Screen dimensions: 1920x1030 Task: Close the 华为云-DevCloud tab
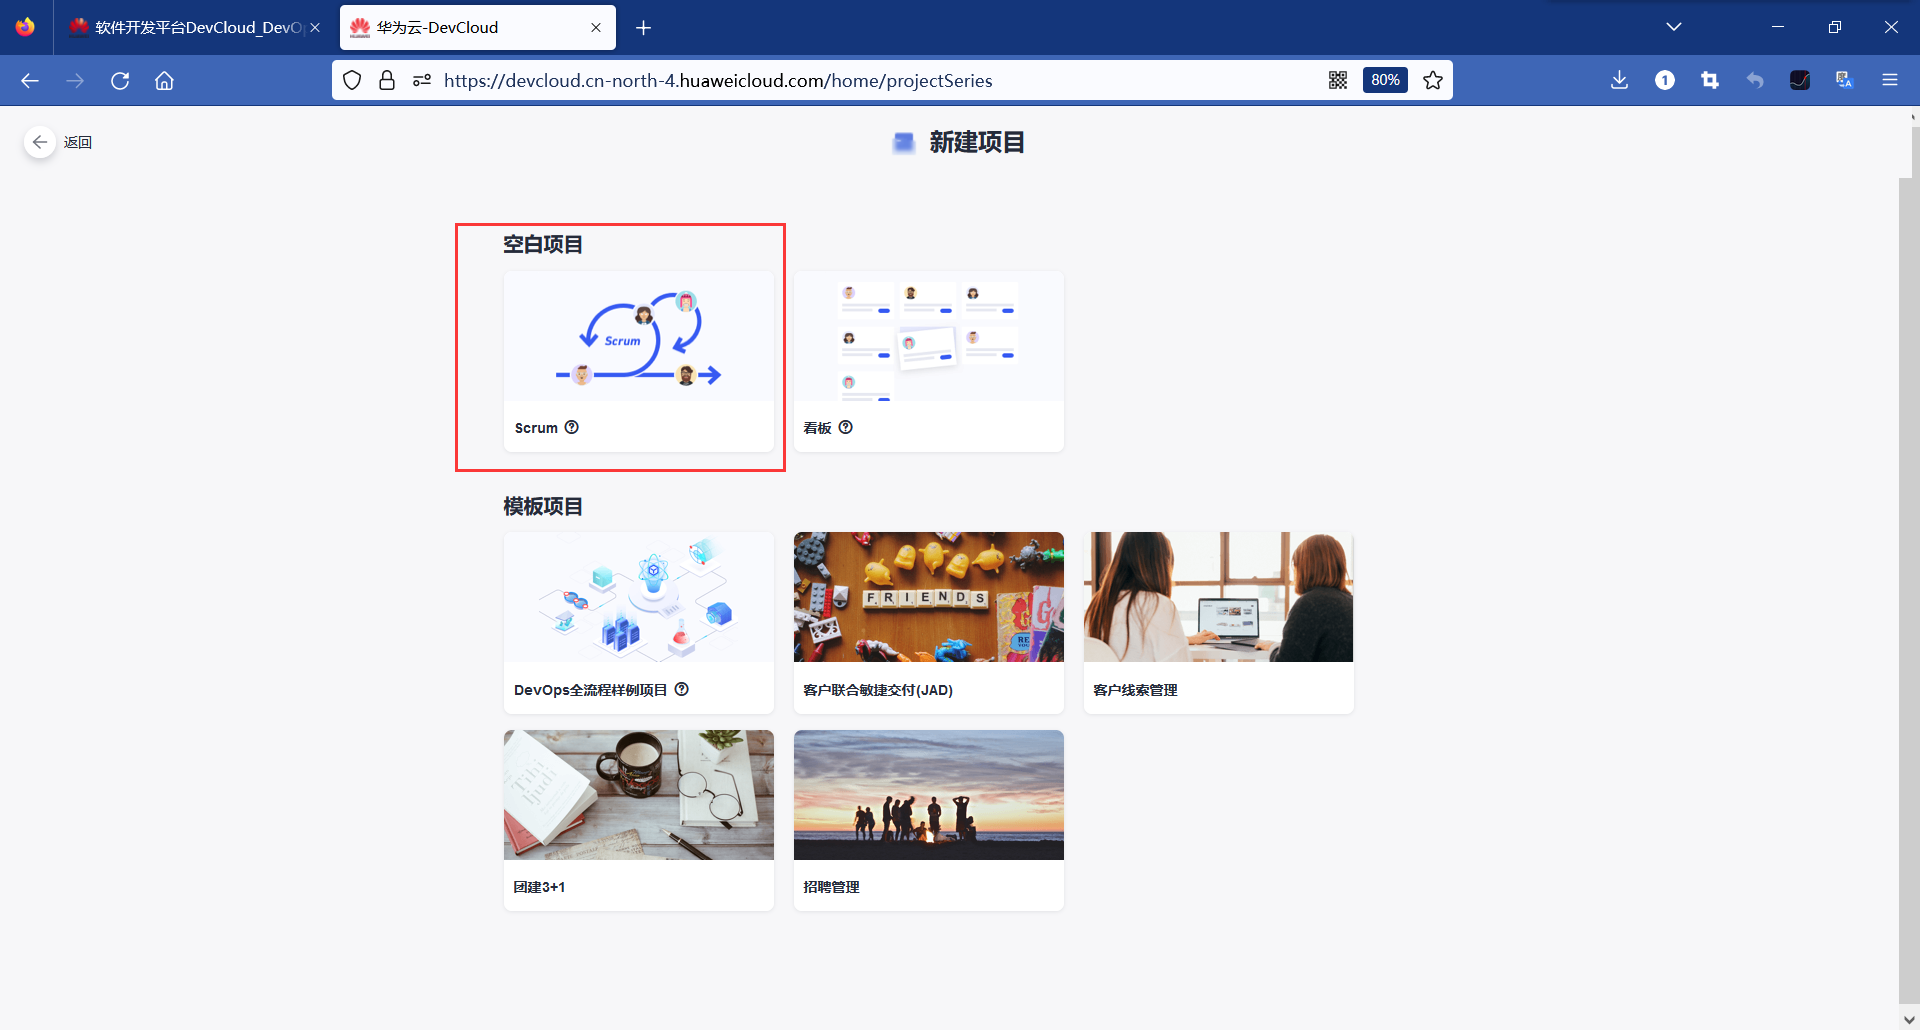click(596, 28)
